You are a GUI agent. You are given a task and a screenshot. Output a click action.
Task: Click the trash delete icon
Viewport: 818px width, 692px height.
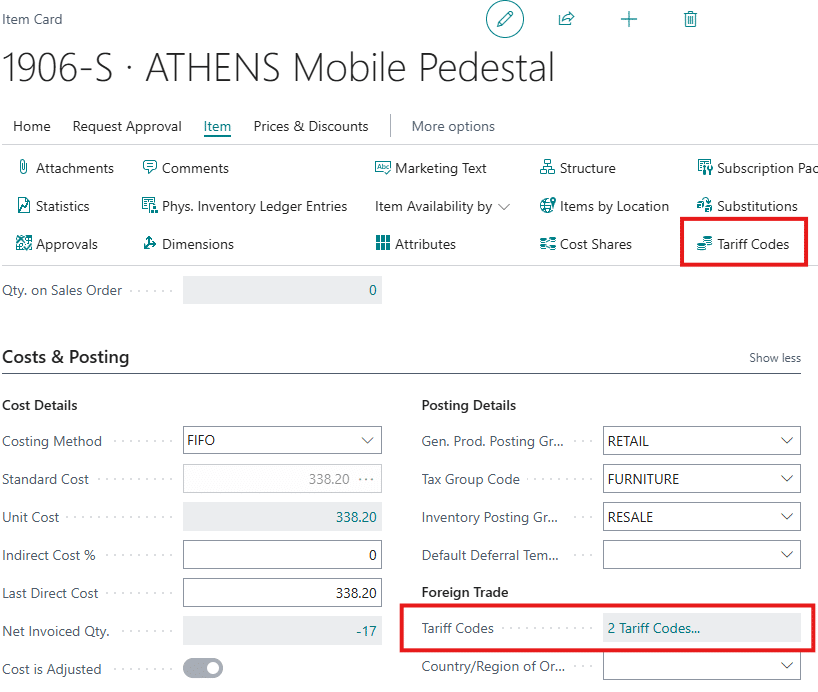coord(690,19)
